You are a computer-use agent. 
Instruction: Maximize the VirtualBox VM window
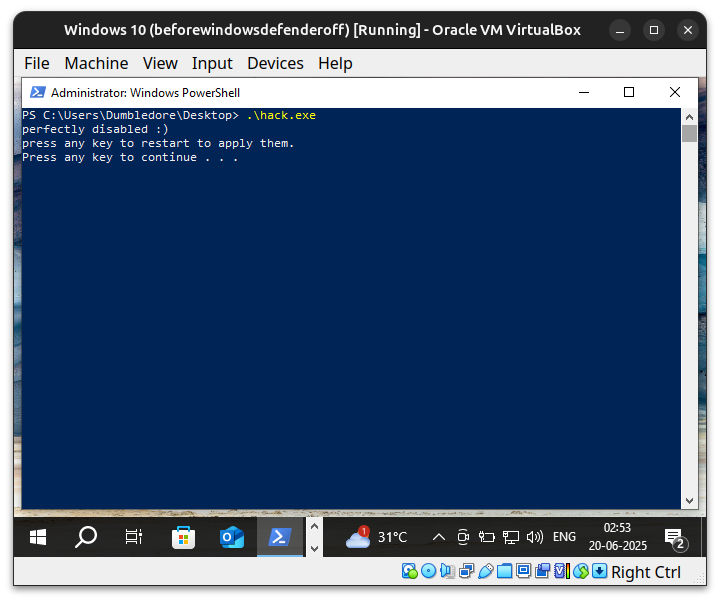(654, 30)
